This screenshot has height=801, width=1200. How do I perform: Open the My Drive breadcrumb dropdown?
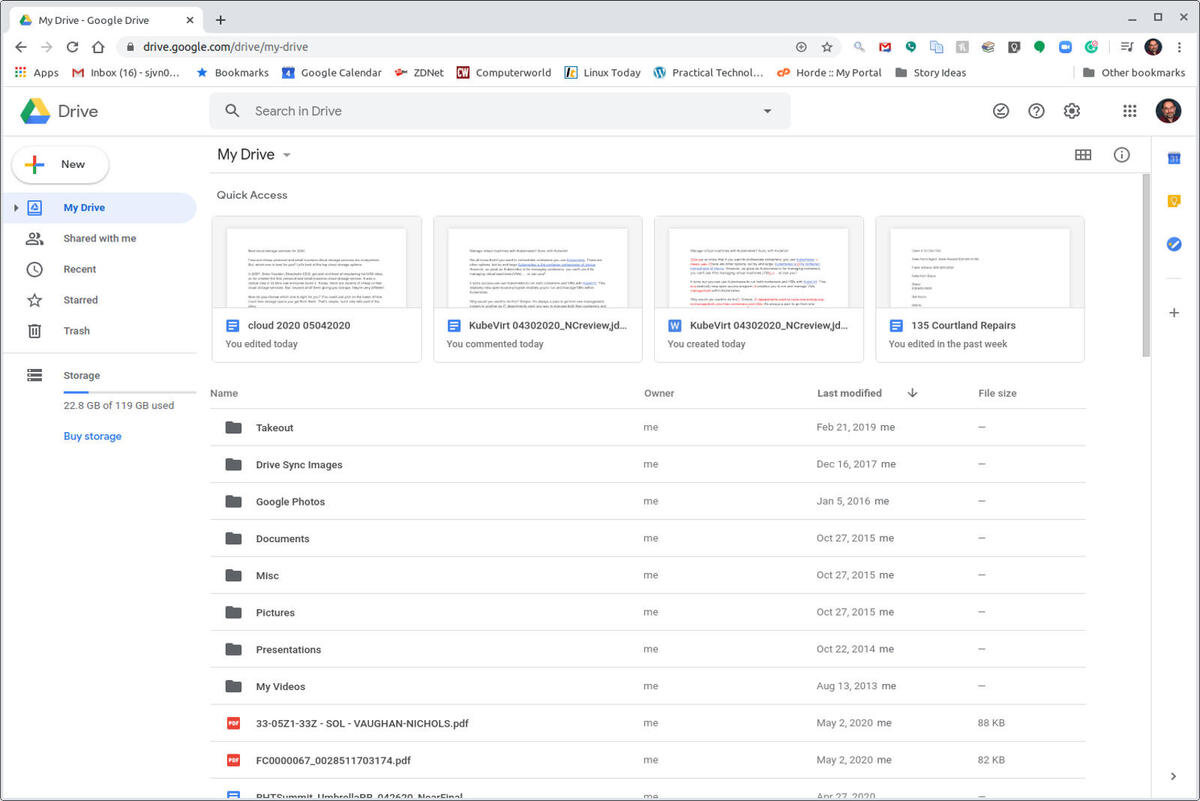click(x=287, y=155)
